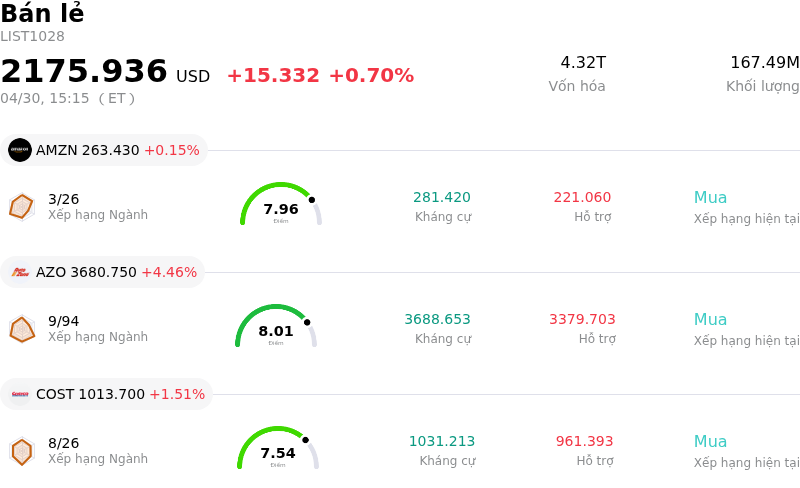The image size is (800, 488).
Task: Click AMZN industry rank radar icon
Action: (x=21, y=206)
